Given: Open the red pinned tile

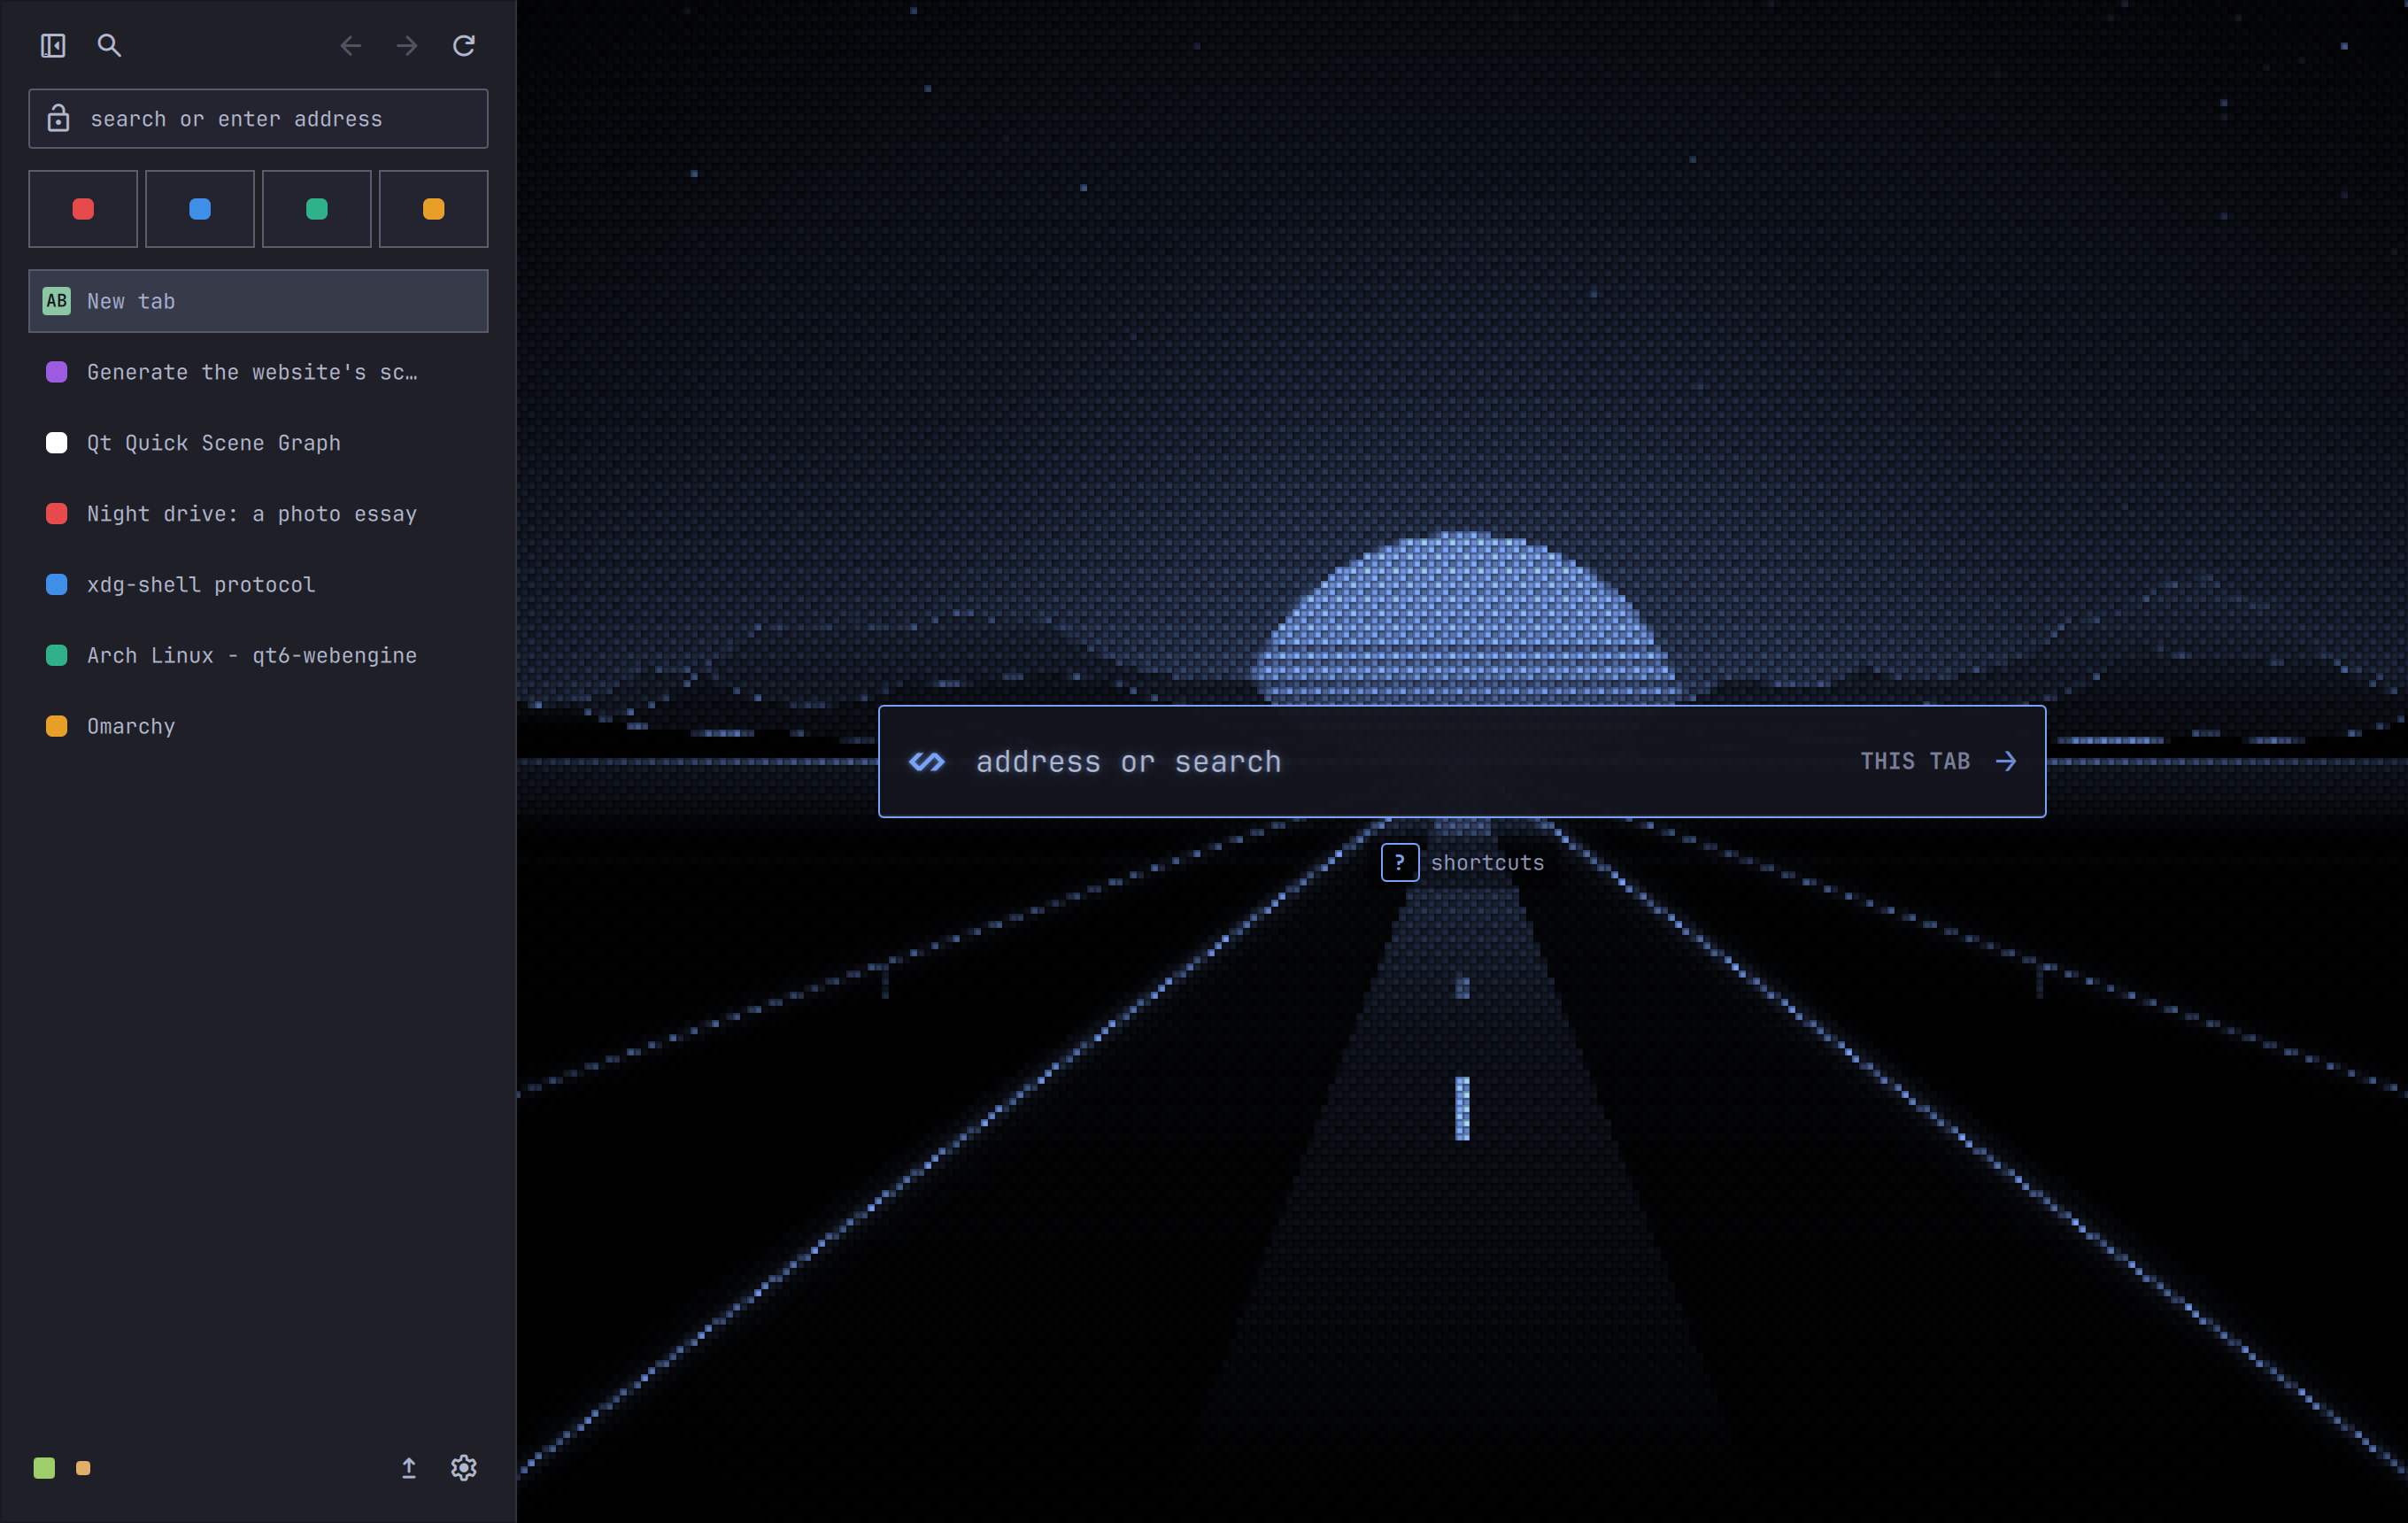Looking at the screenshot, I should 83,209.
